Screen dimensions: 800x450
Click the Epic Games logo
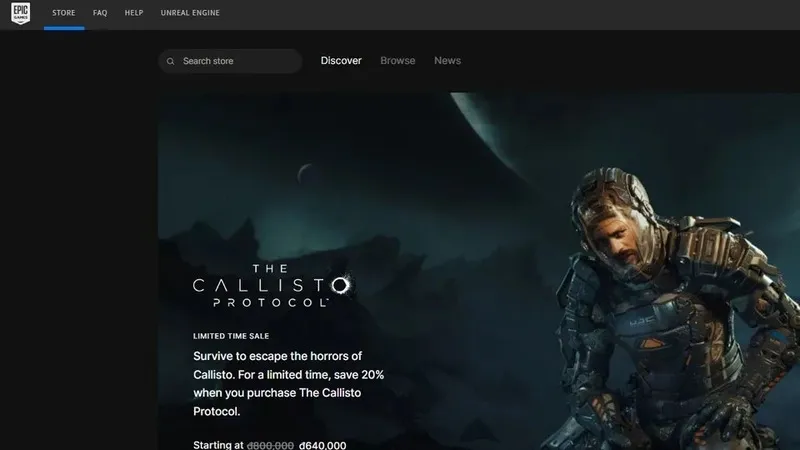[19, 13]
